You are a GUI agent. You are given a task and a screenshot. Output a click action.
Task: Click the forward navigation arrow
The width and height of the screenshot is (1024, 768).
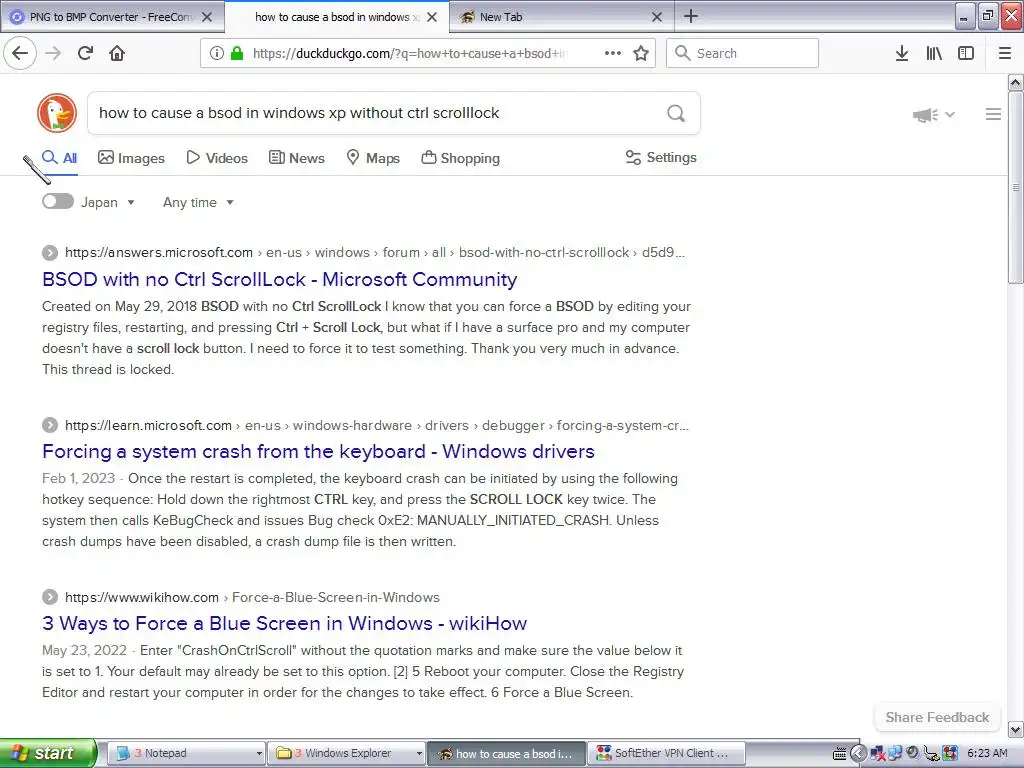(x=53, y=53)
